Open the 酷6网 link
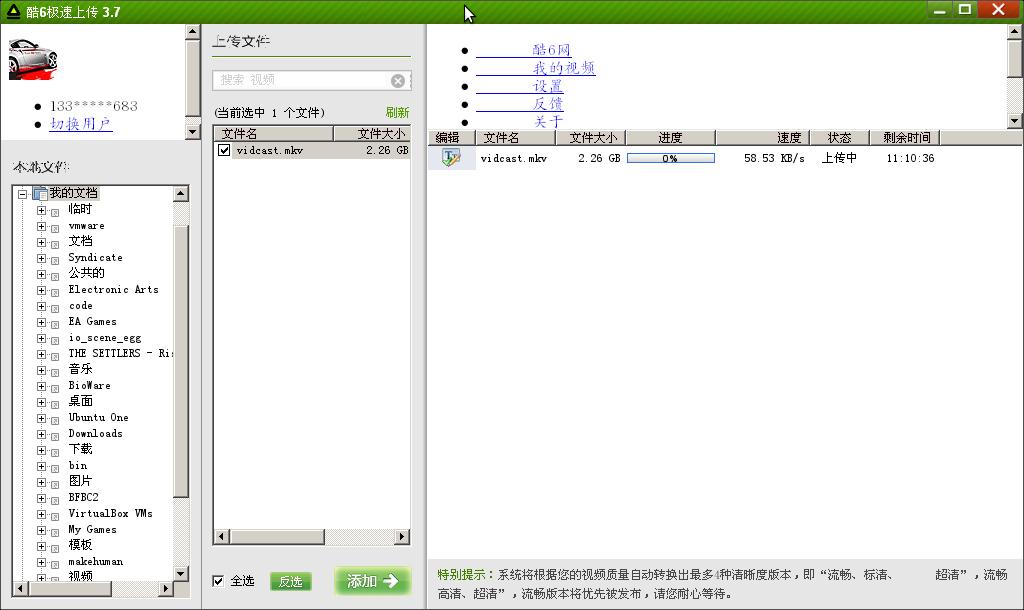This screenshot has height=610, width=1024. pyautogui.click(x=551, y=50)
